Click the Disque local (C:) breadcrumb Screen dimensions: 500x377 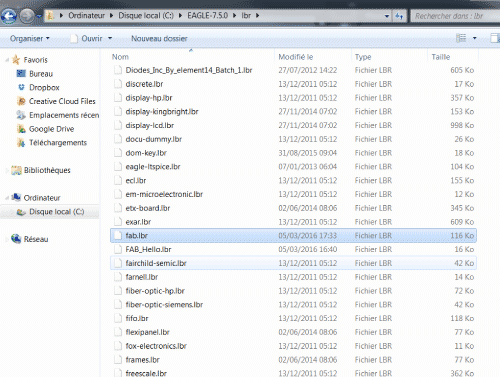pyautogui.click(x=146, y=15)
